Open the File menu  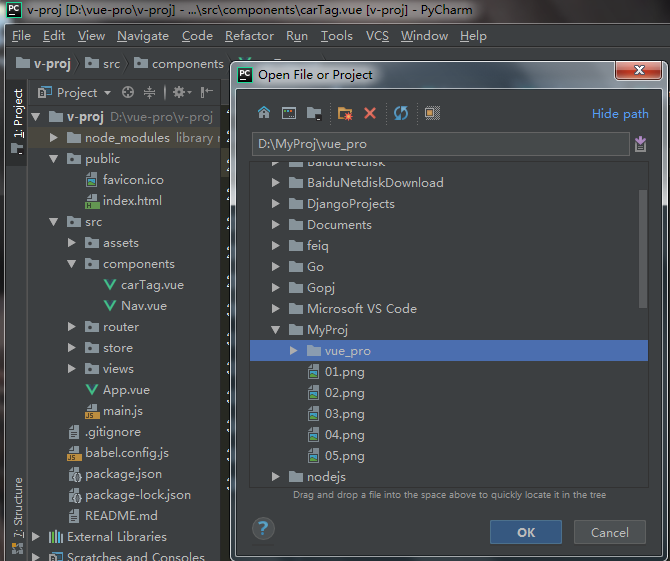(21, 36)
